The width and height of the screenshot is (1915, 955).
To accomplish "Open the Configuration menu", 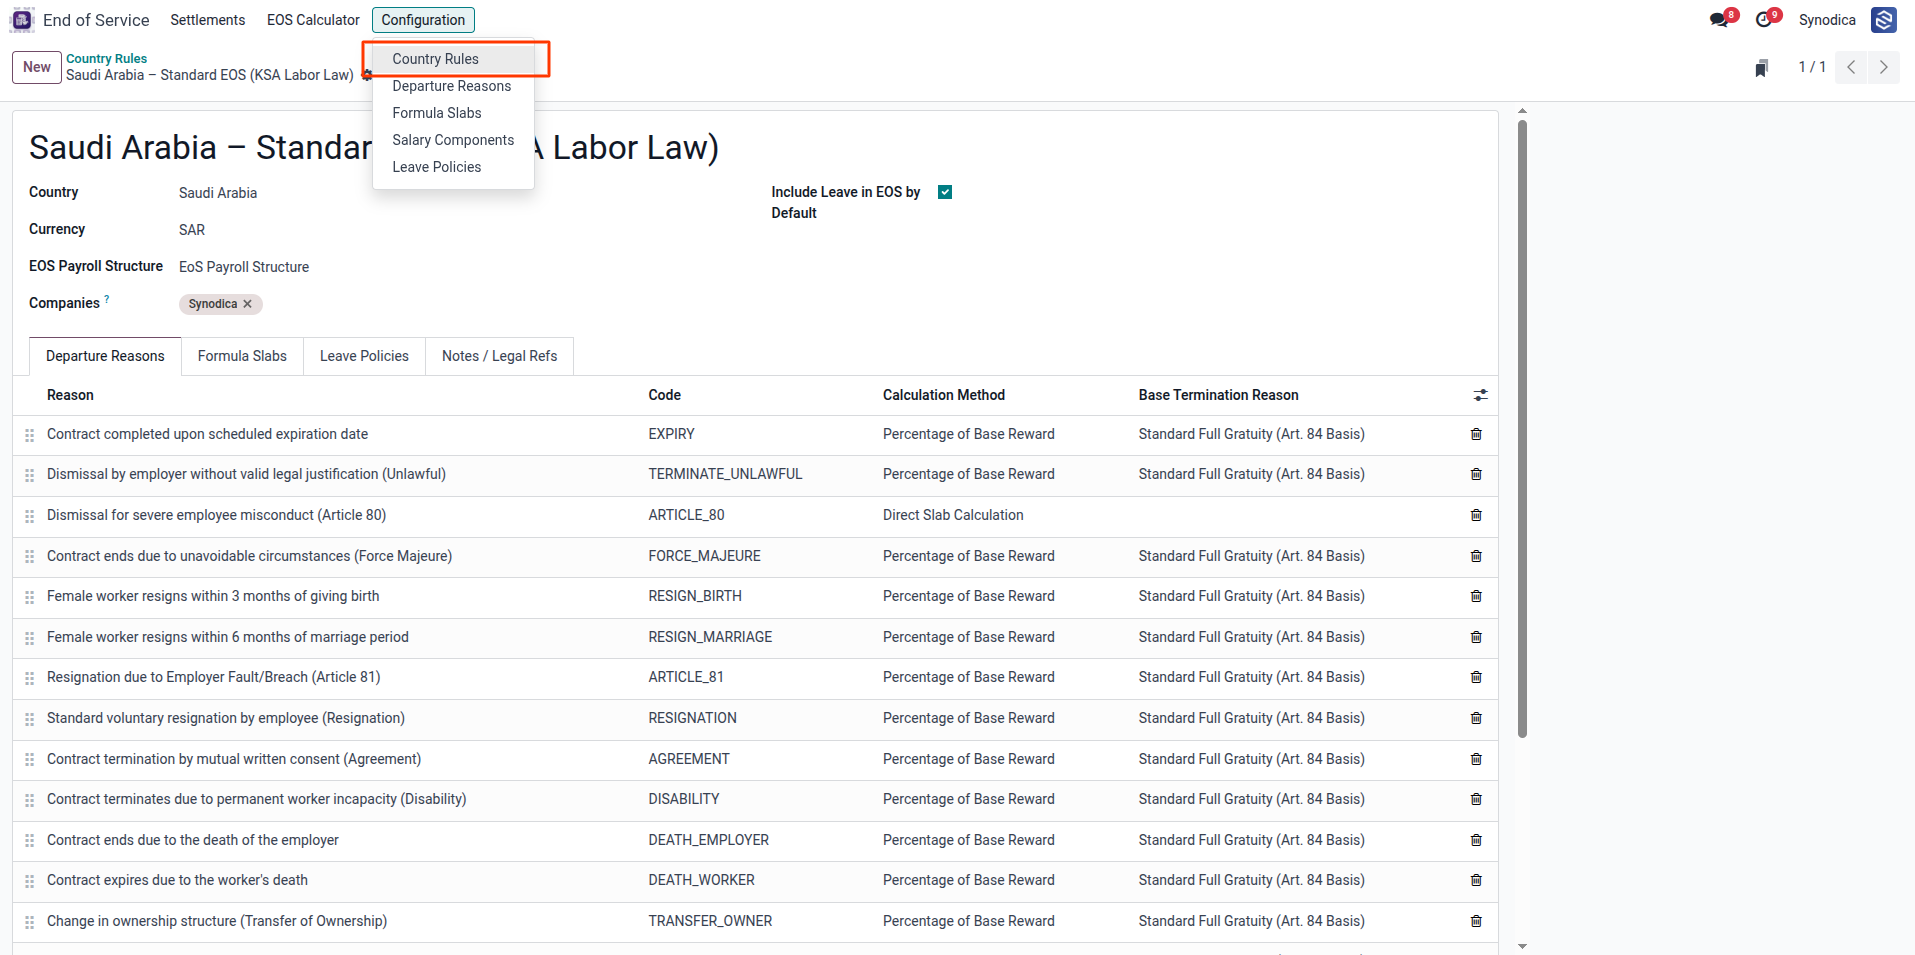I will (423, 20).
